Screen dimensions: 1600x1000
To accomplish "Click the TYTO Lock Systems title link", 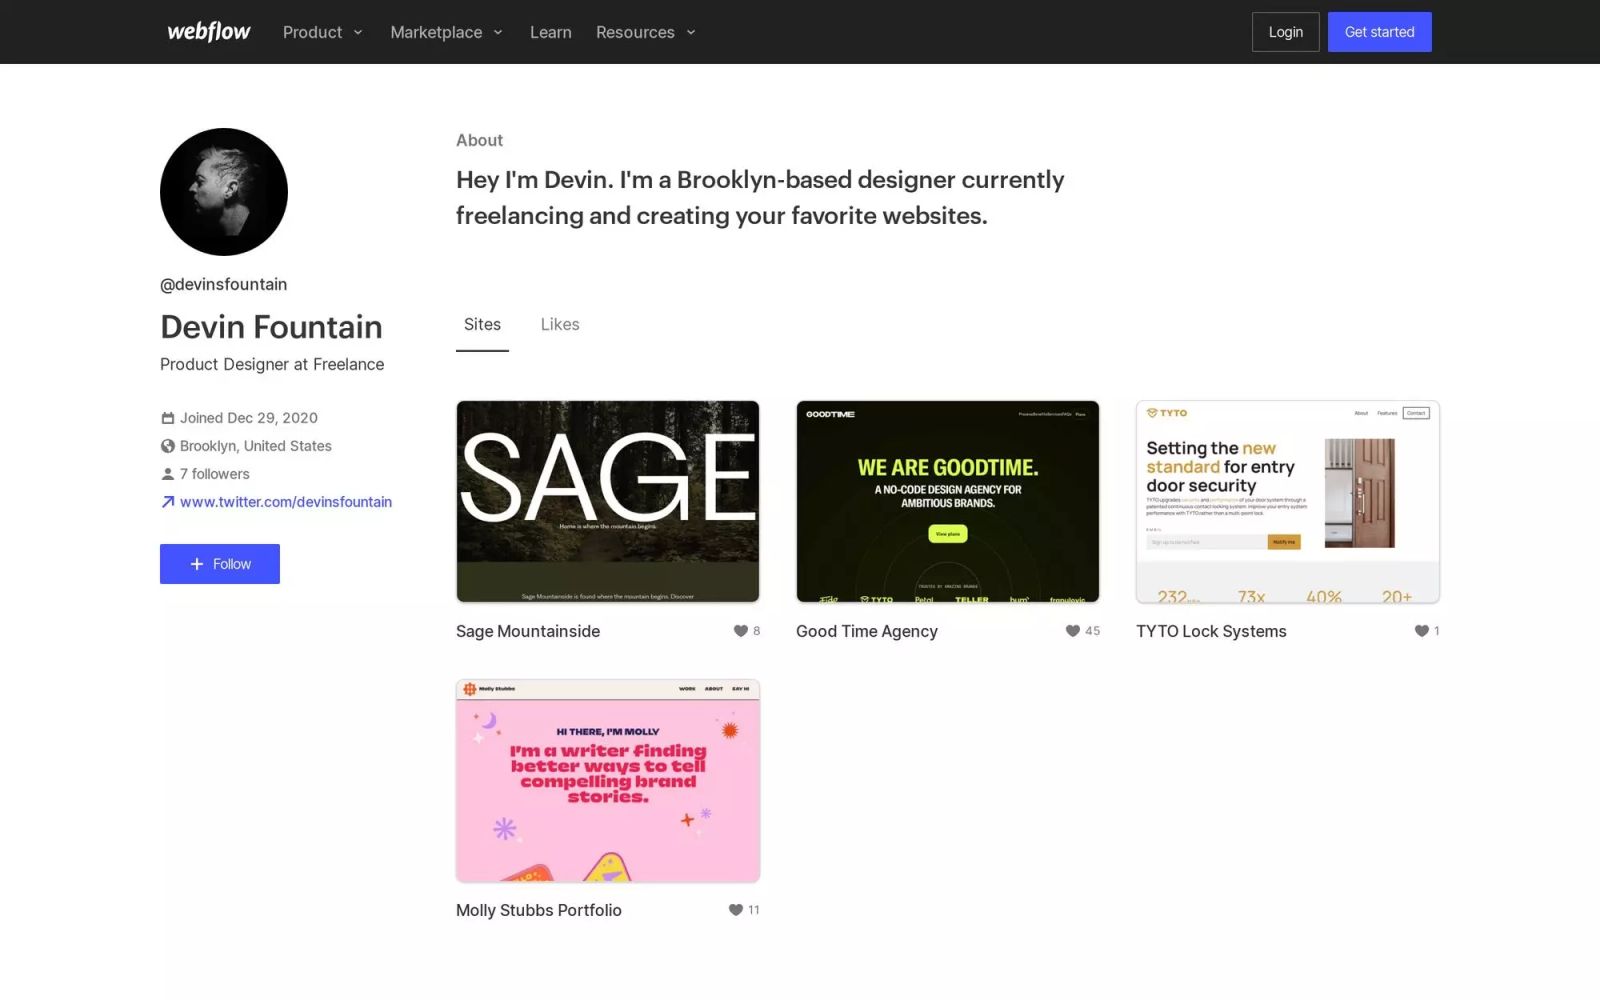I will (1211, 631).
